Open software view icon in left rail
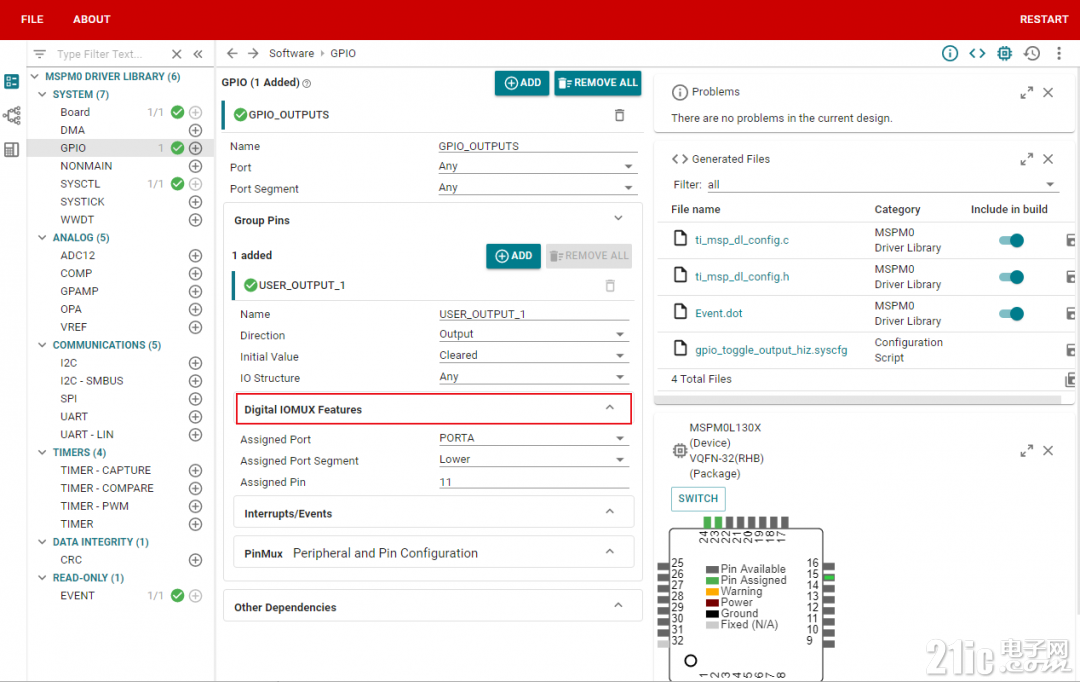The image size is (1080, 682). click(12, 81)
